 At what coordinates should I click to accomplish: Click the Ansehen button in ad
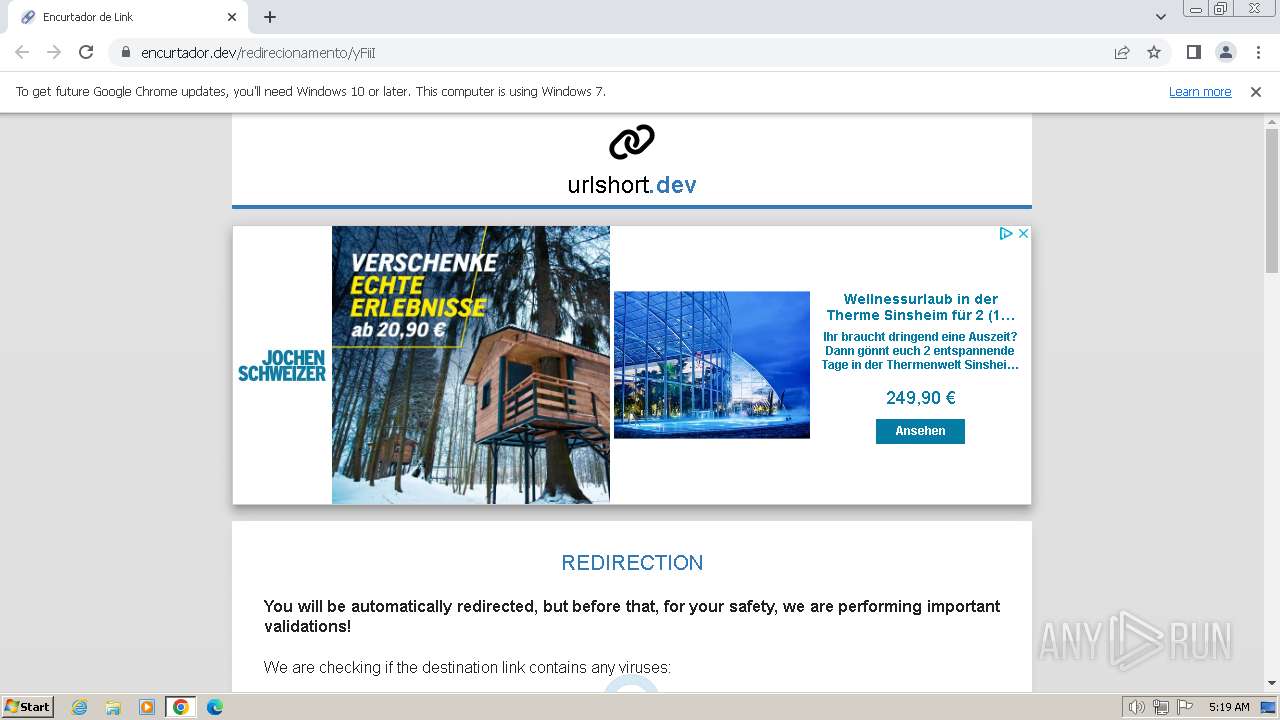920,431
